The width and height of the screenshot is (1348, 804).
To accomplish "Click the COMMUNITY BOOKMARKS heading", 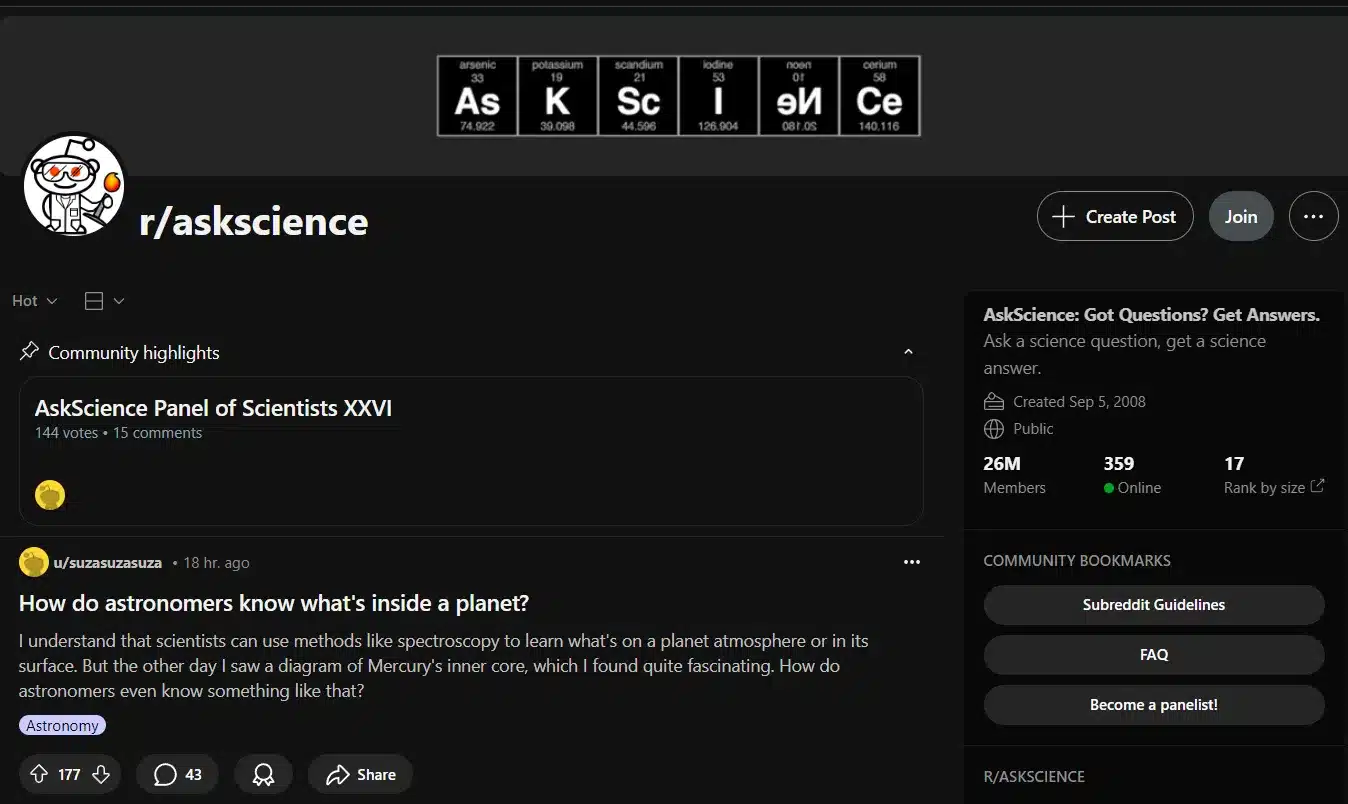I will [x=1077, y=561].
